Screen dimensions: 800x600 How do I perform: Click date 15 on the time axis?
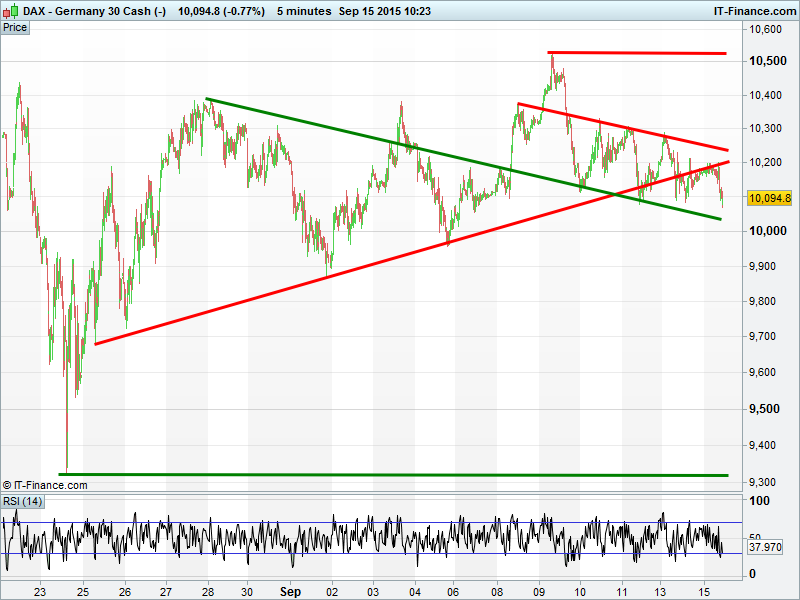tap(704, 592)
